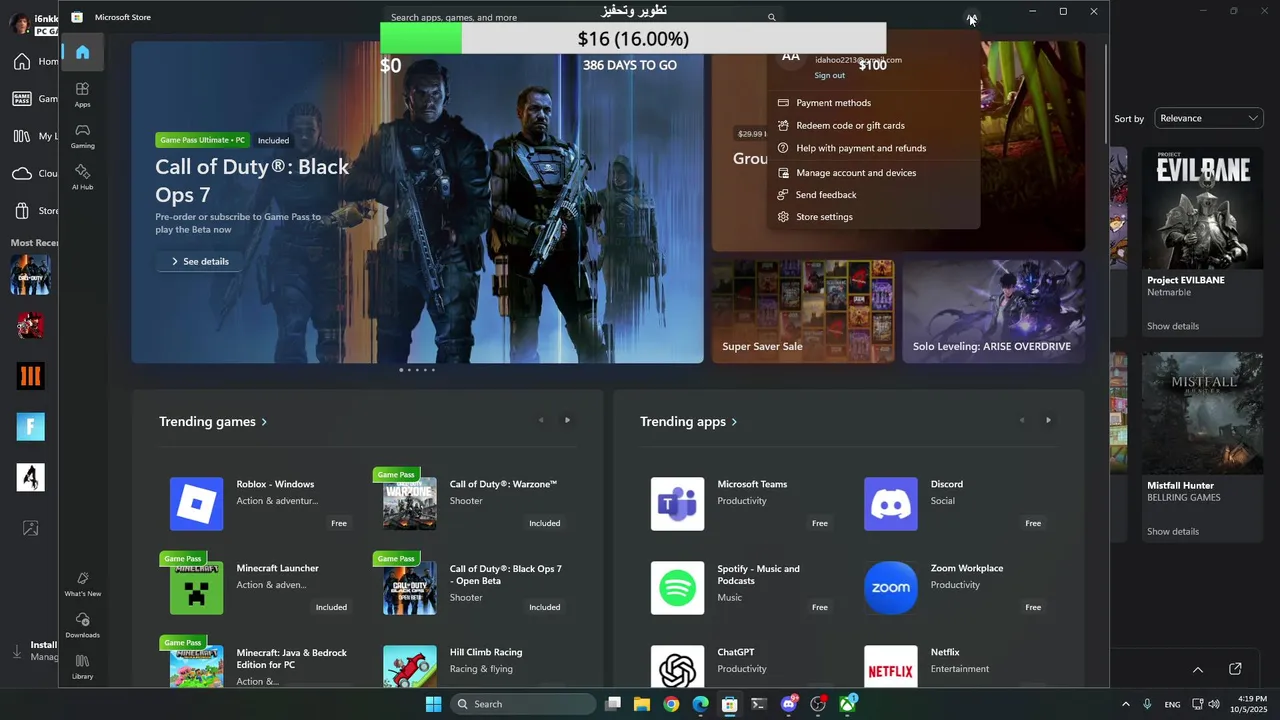Show hidden system tray icons

(1125, 704)
